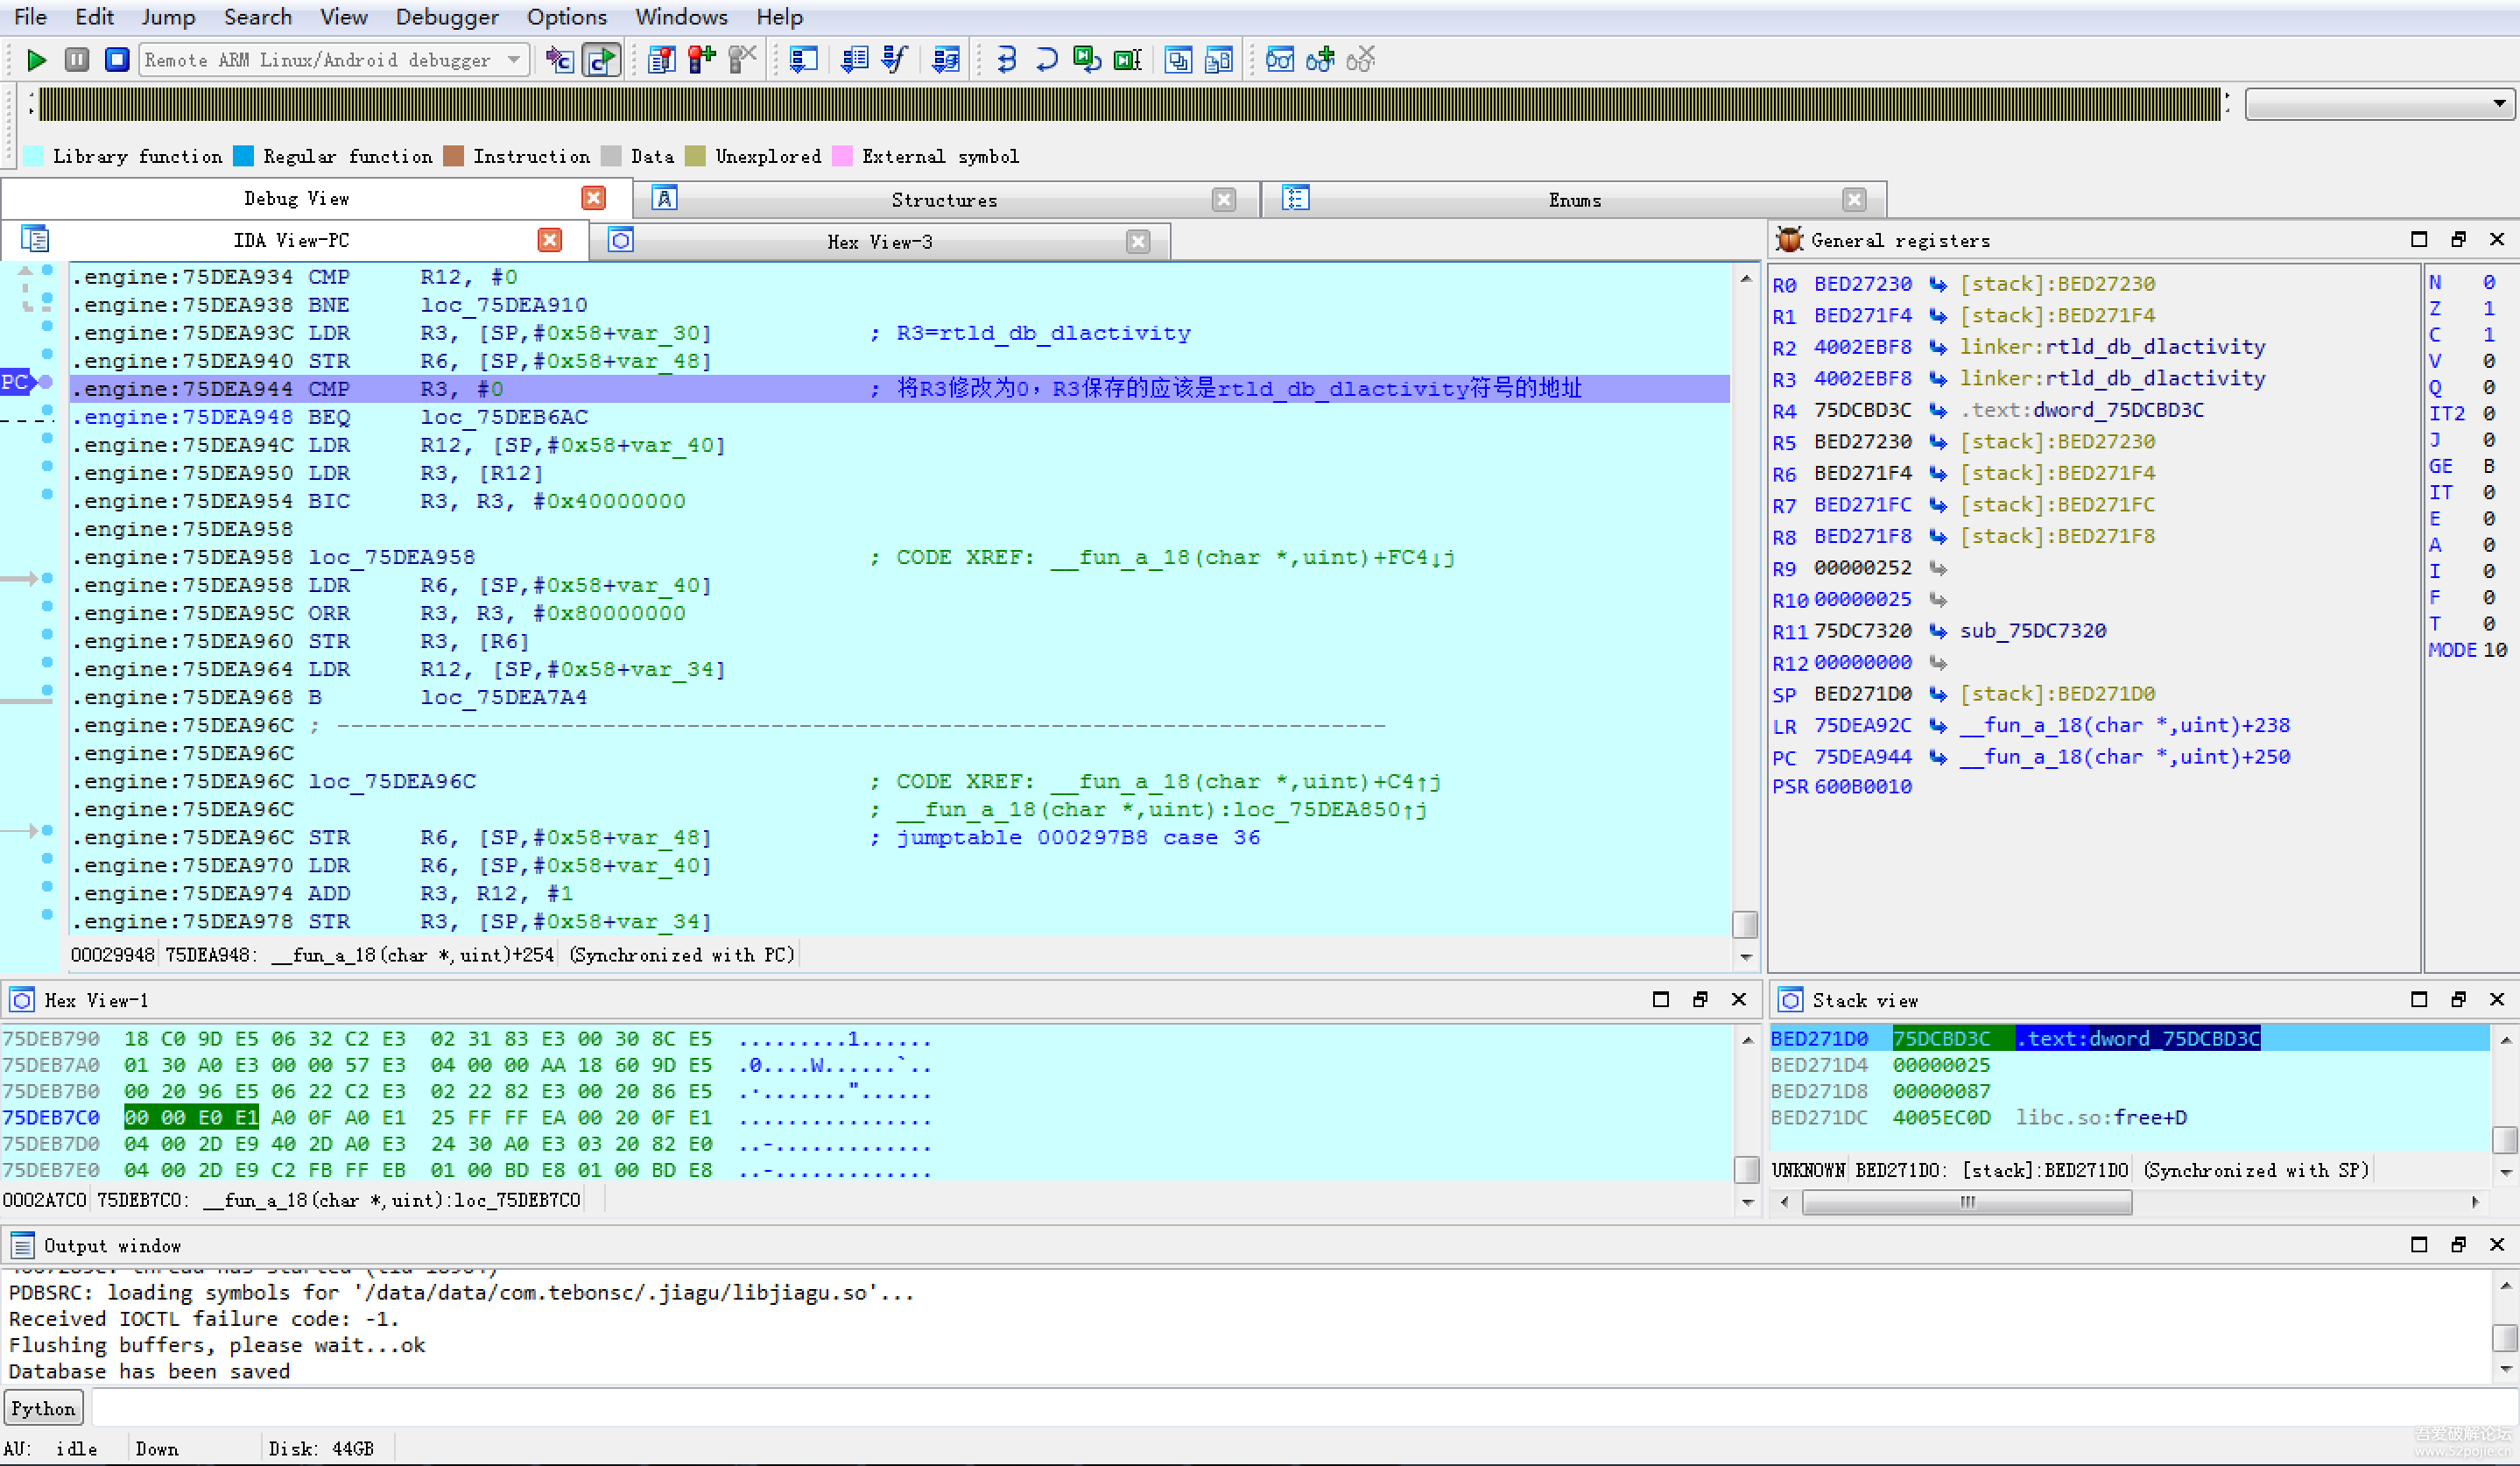Close the IDA View-PC tab

(x=549, y=240)
